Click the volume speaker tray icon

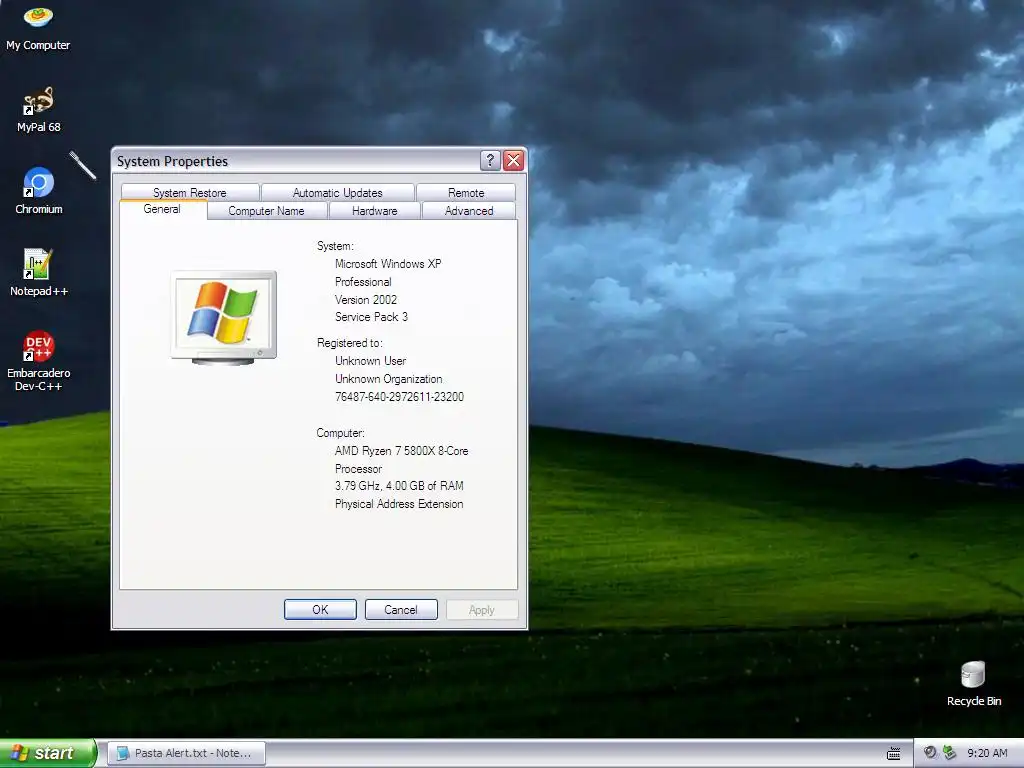click(x=930, y=752)
